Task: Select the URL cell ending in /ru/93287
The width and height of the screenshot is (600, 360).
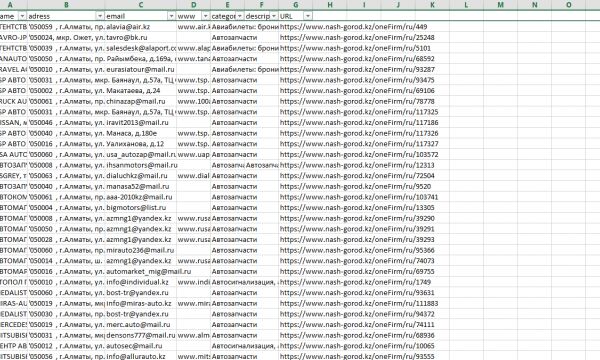Action: tap(296, 69)
